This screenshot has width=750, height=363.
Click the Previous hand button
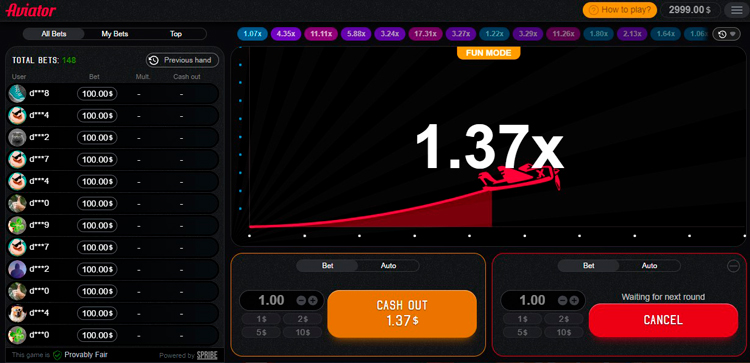point(182,60)
